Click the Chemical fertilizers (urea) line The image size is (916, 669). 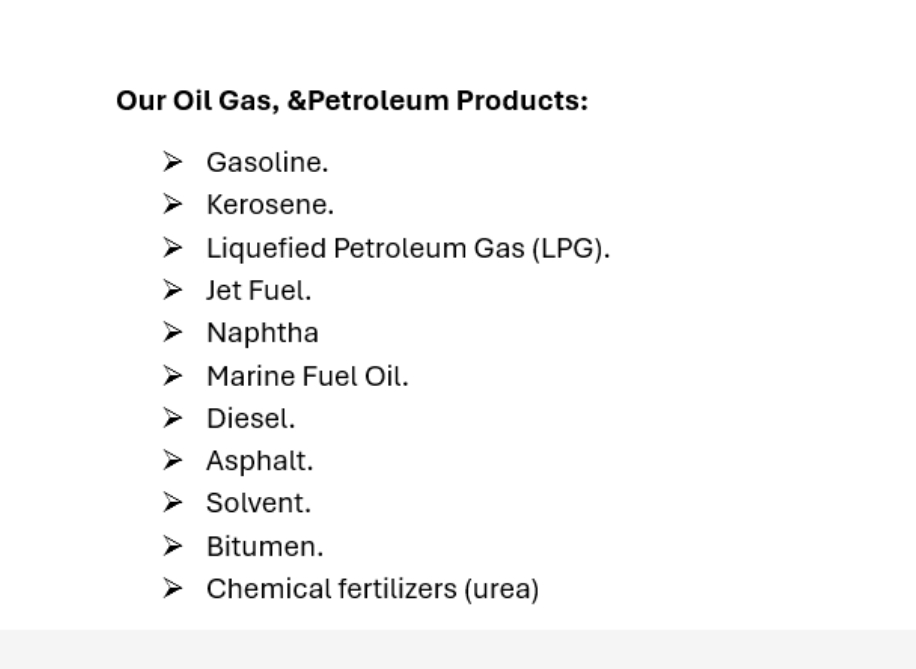coord(372,590)
